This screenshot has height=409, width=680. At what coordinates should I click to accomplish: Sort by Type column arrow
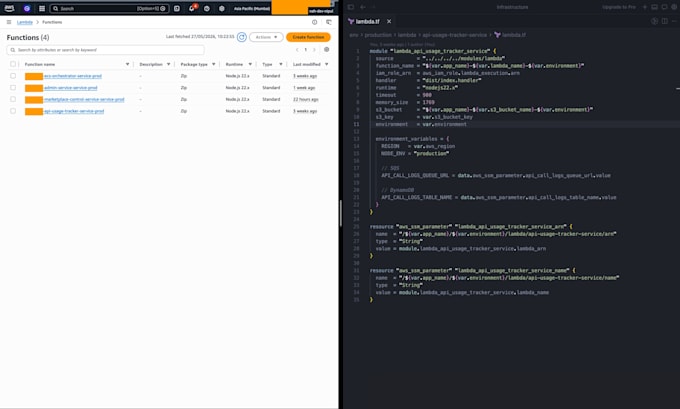281,64
